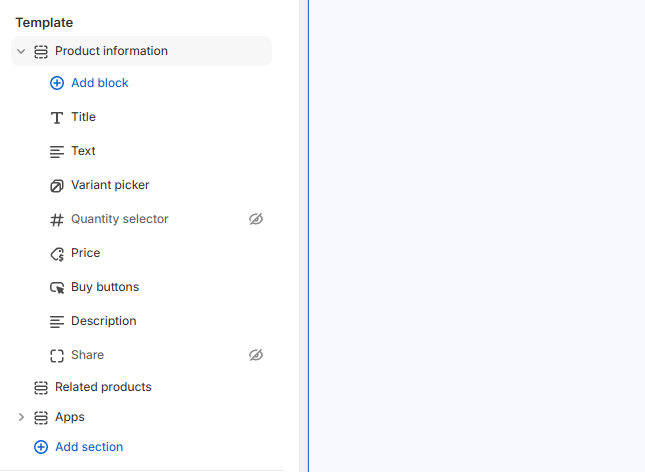Click the Add block link
Image resolution: width=645 pixels, height=472 pixels.
[100, 83]
